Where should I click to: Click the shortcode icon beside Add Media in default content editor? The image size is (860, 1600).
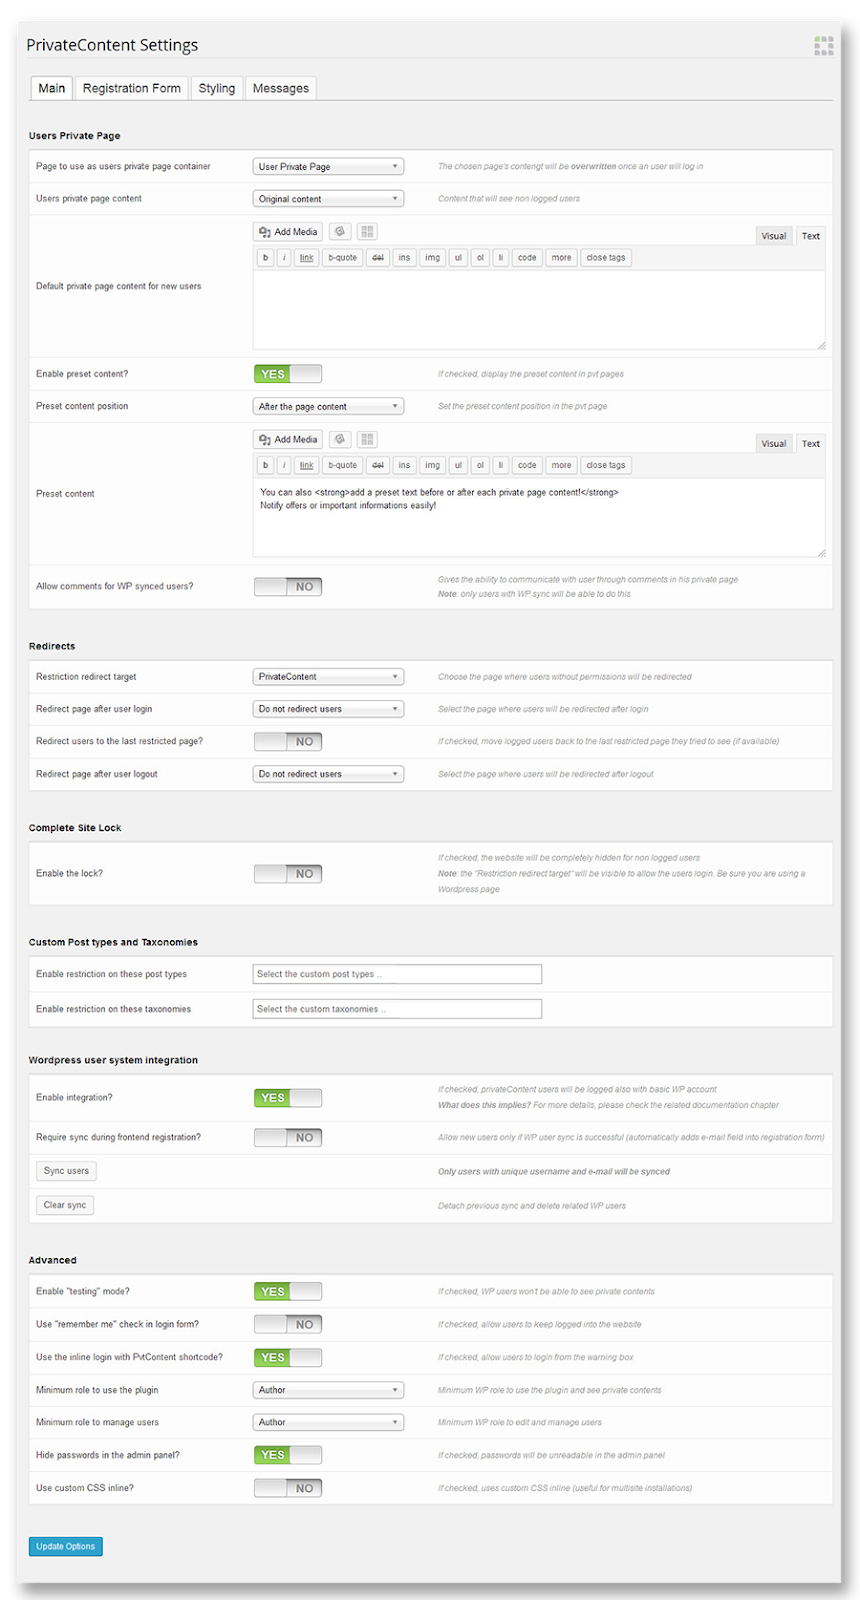coord(340,231)
